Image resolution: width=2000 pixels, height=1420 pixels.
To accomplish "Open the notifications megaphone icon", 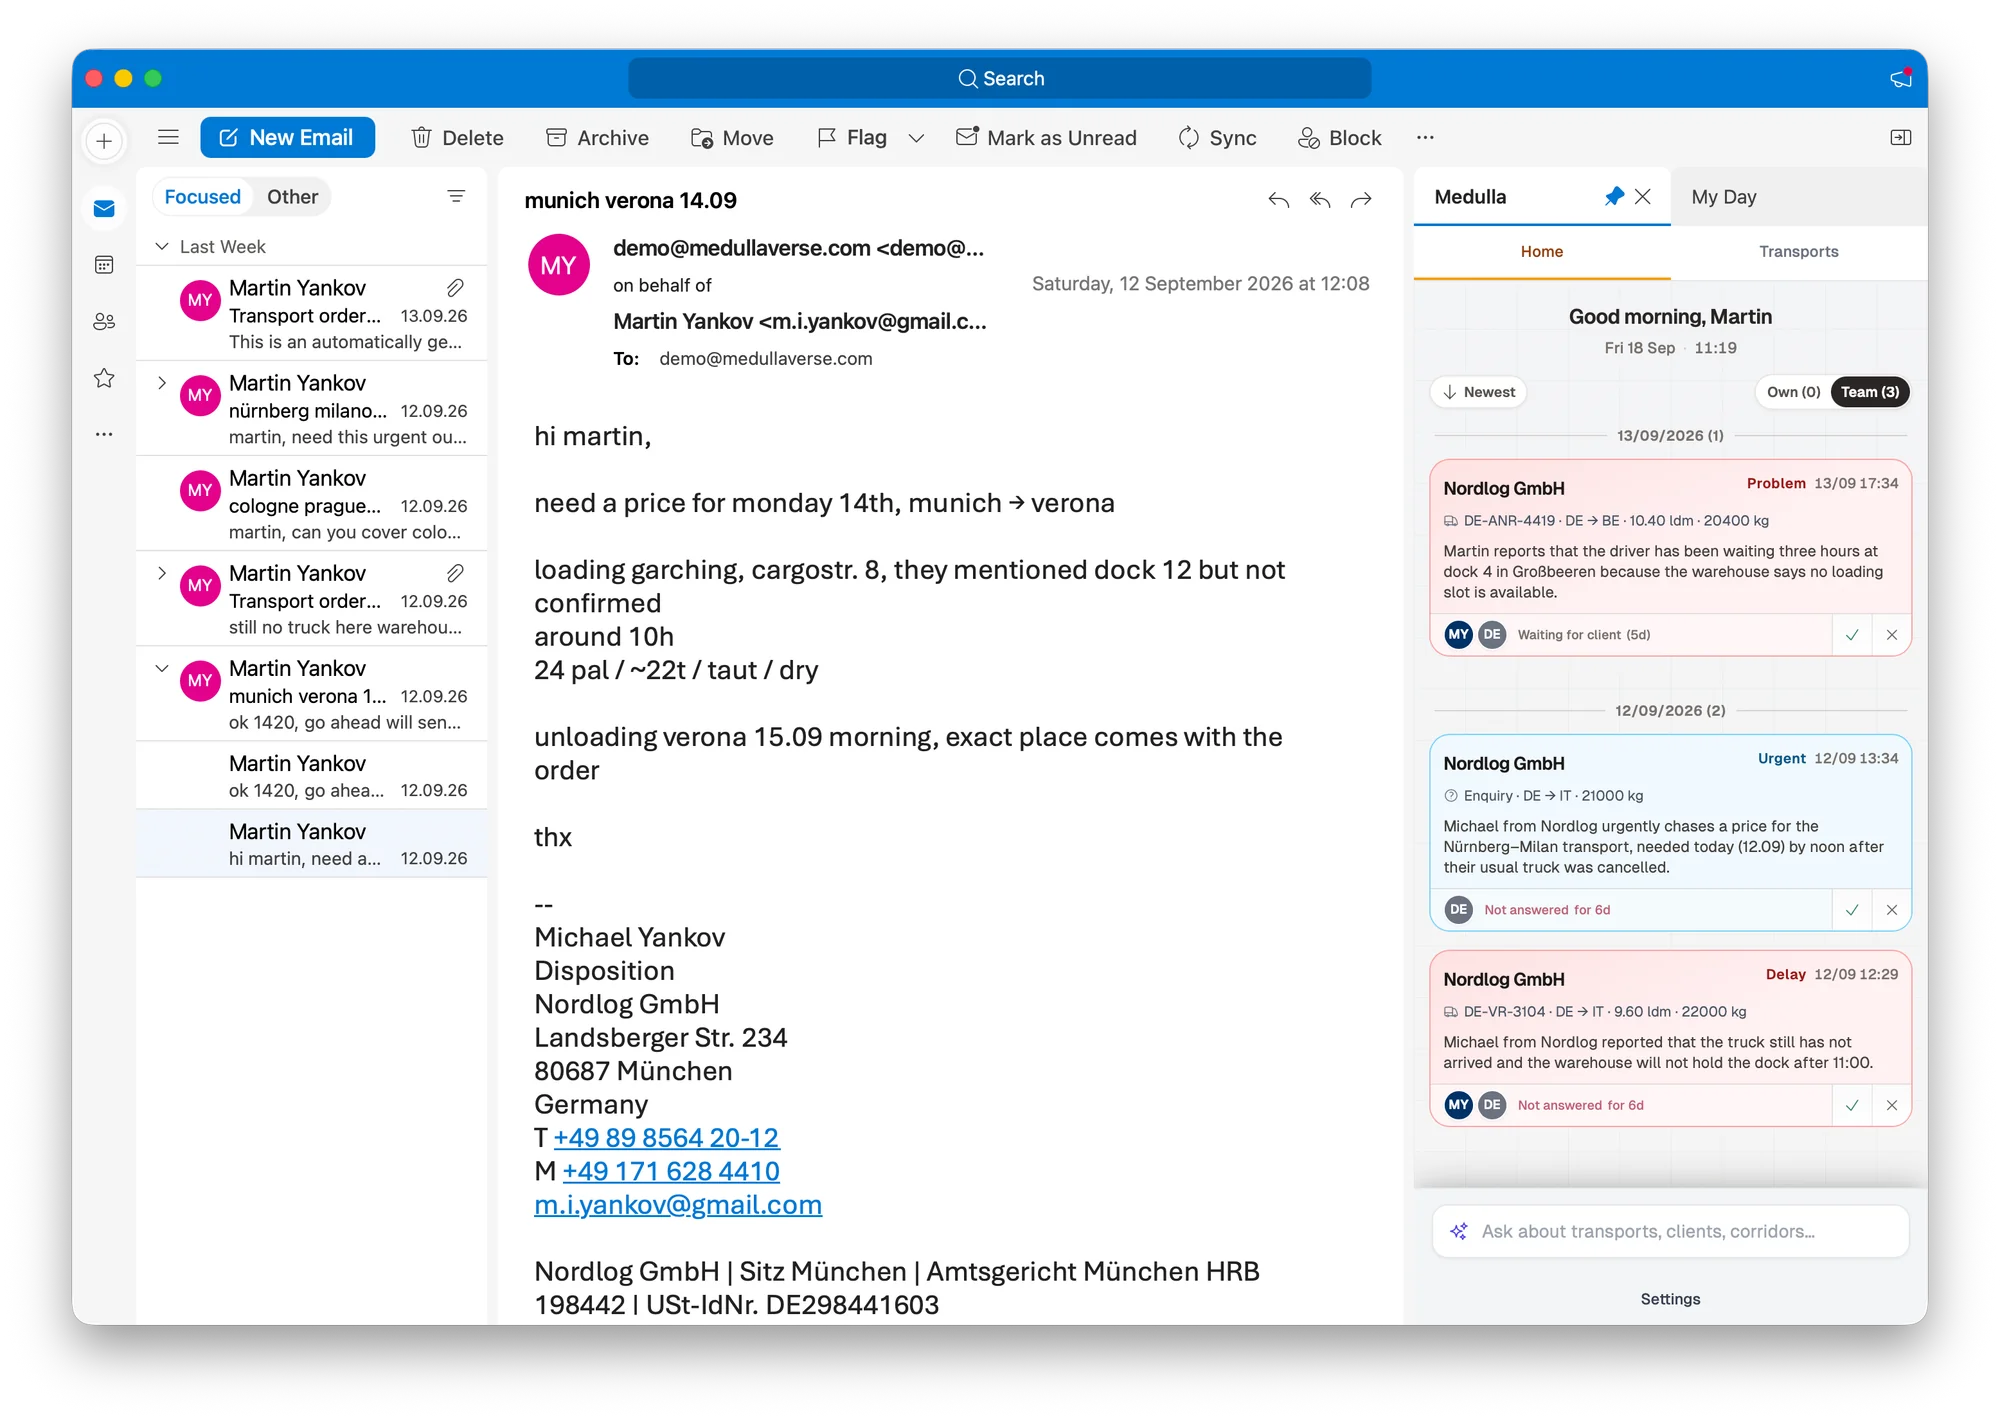I will [1901, 78].
